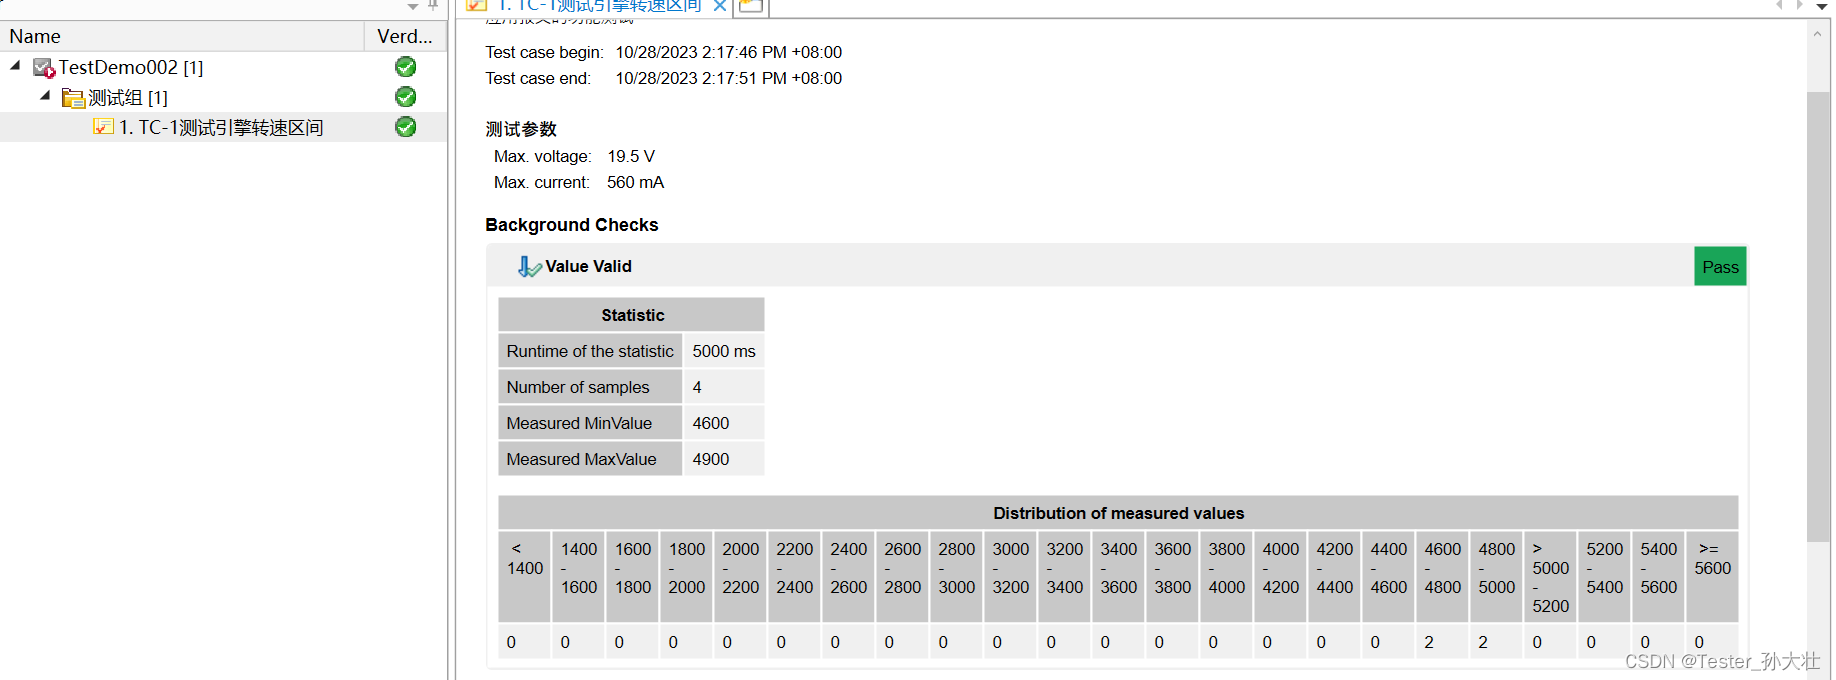Click the 4000 - 4200 distribution column
The width and height of the screenshot is (1836, 680).
[x=1281, y=577]
